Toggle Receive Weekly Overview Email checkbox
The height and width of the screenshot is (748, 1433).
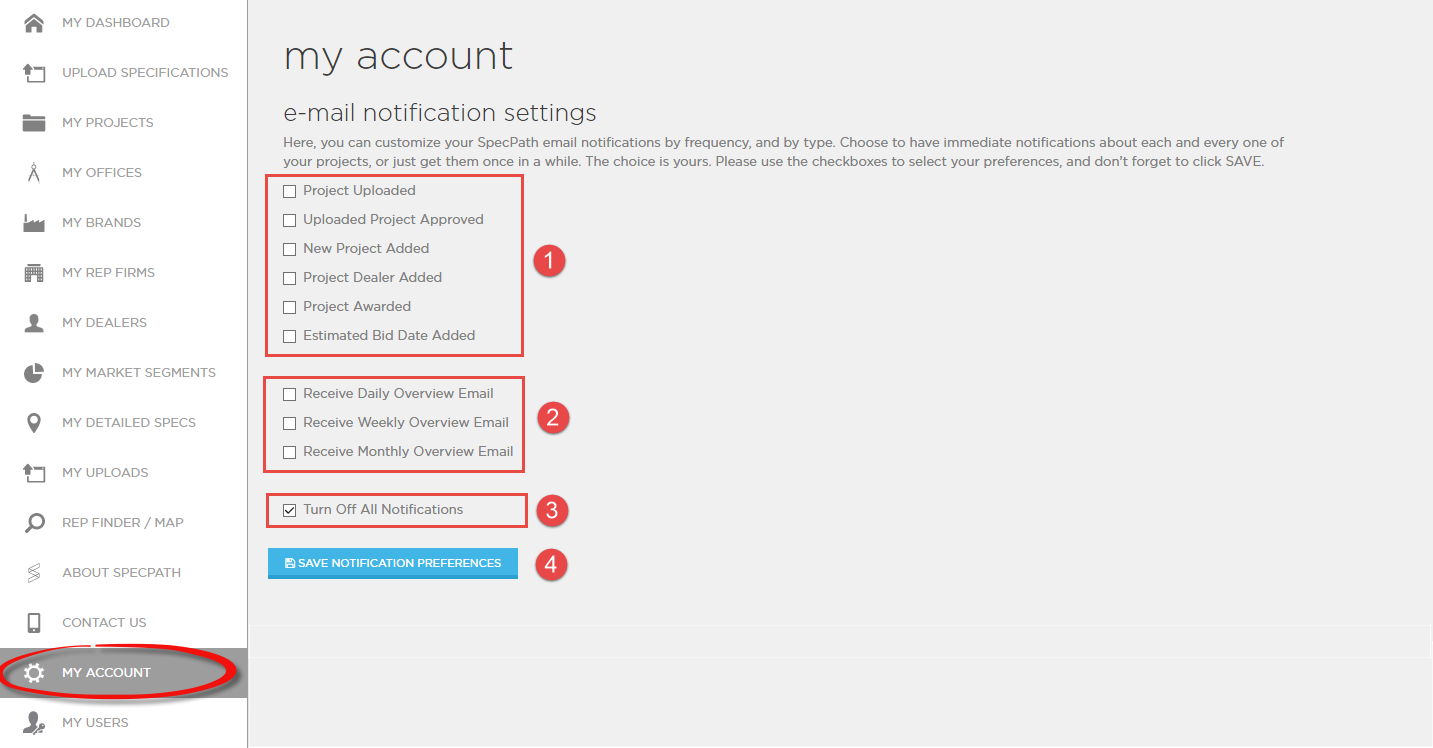[290, 423]
